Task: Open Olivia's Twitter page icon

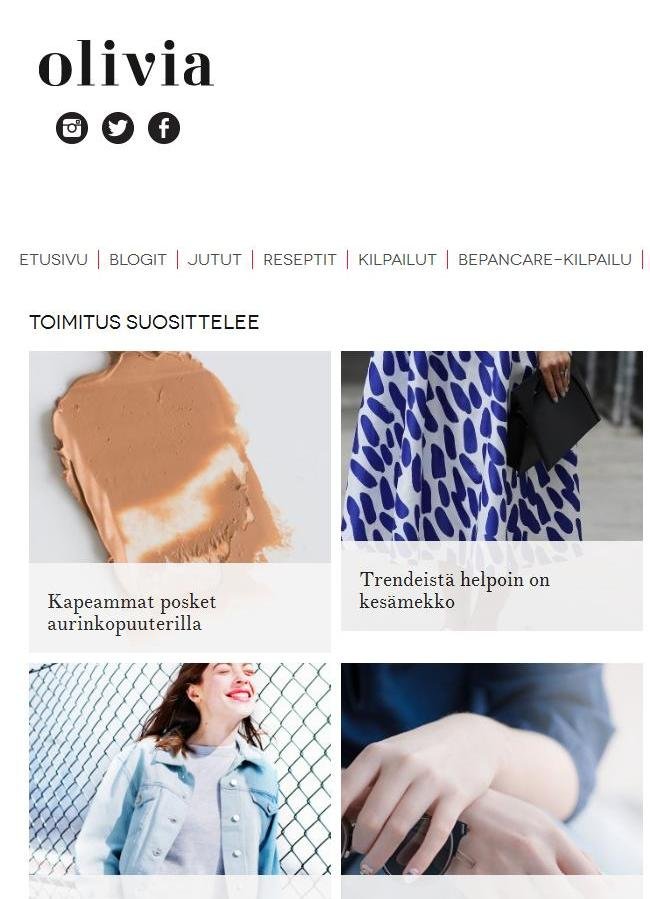Action: (x=118, y=128)
